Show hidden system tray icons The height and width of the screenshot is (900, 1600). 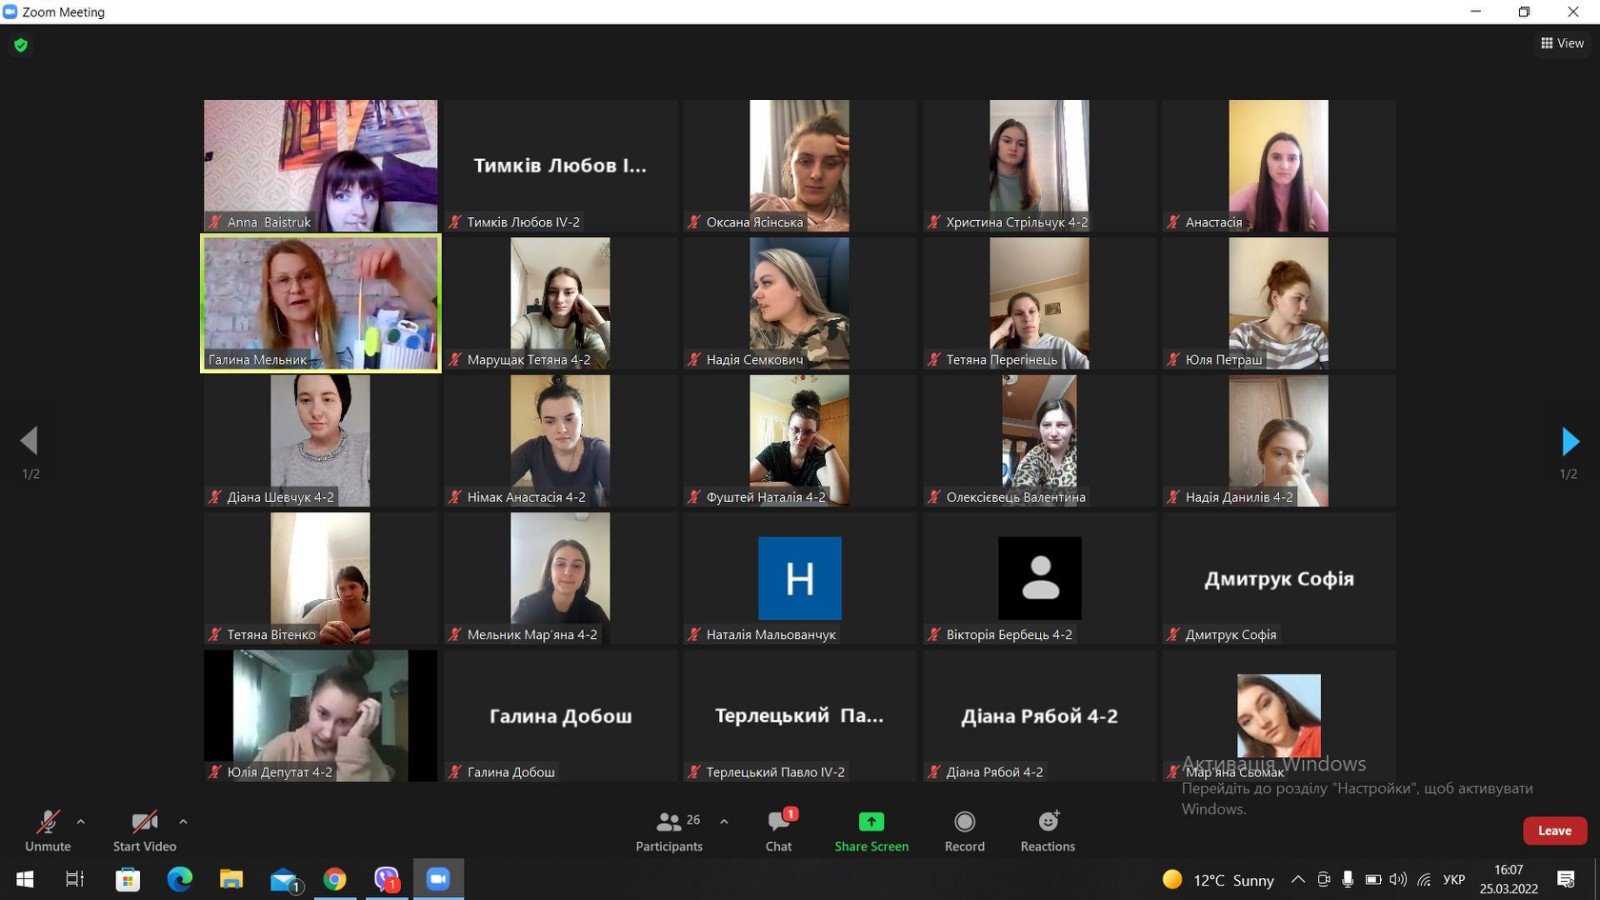(x=1297, y=880)
